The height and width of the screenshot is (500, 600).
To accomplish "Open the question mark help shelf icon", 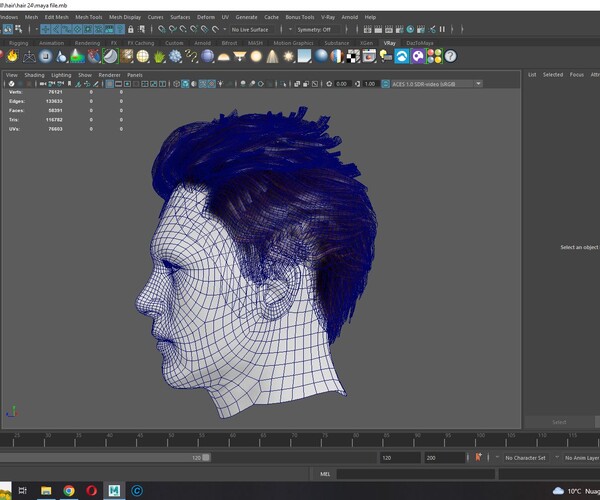I will 450,56.
